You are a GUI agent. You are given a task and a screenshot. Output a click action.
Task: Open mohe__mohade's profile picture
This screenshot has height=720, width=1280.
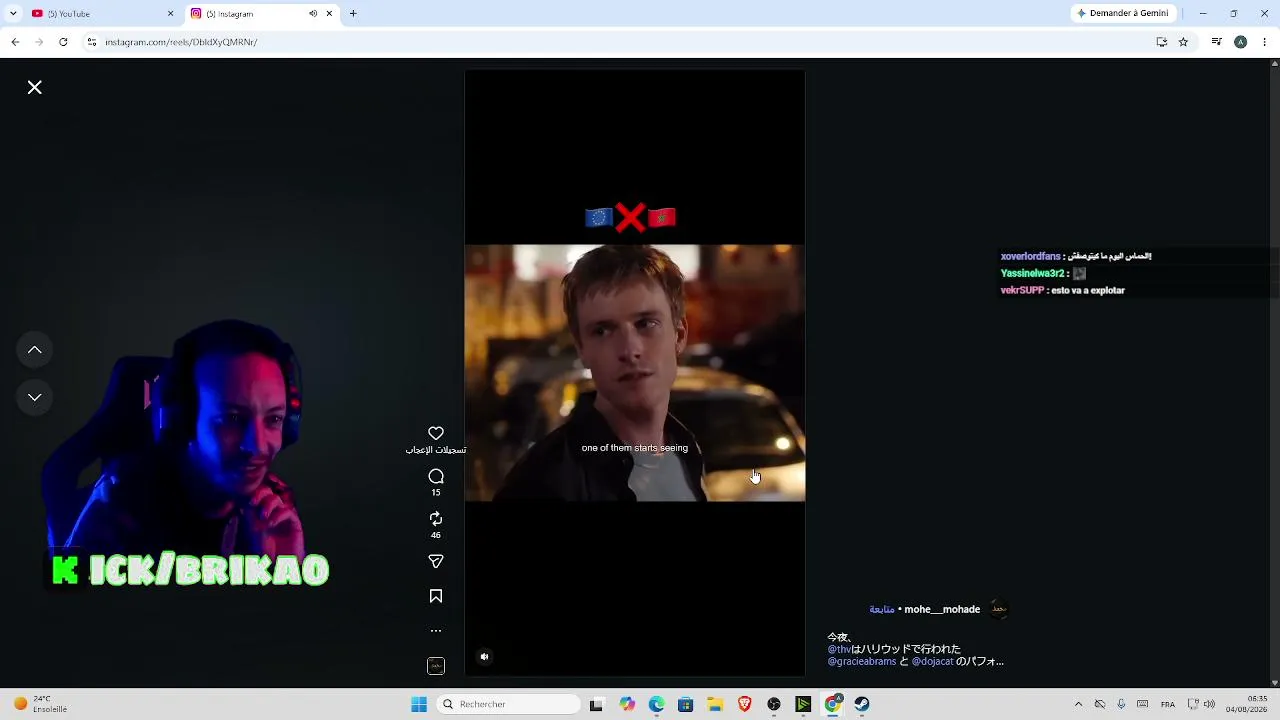click(x=998, y=609)
